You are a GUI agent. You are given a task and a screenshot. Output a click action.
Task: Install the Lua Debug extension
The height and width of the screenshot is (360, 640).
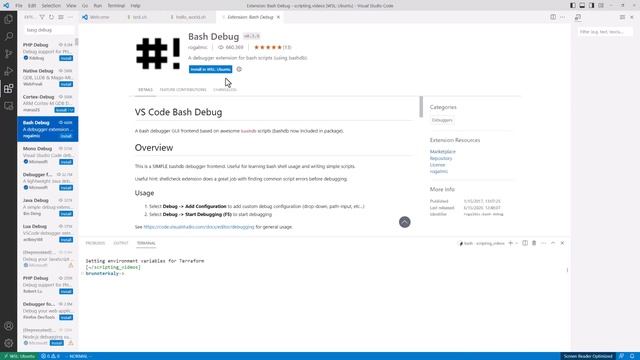click(x=66, y=240)
